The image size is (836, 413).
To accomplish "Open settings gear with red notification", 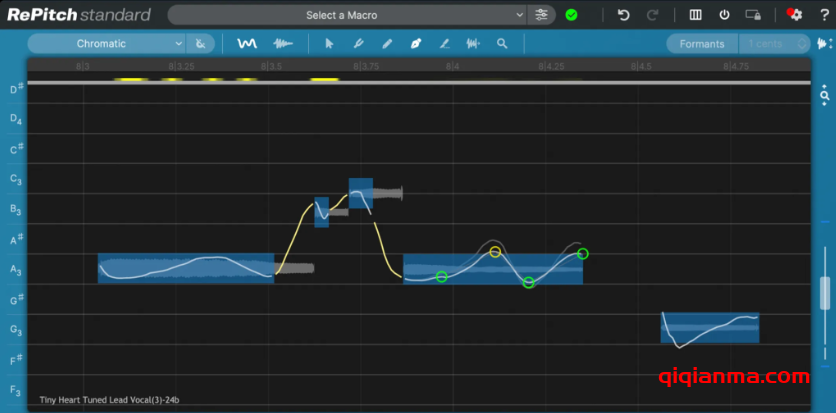I will pos(794,14).
